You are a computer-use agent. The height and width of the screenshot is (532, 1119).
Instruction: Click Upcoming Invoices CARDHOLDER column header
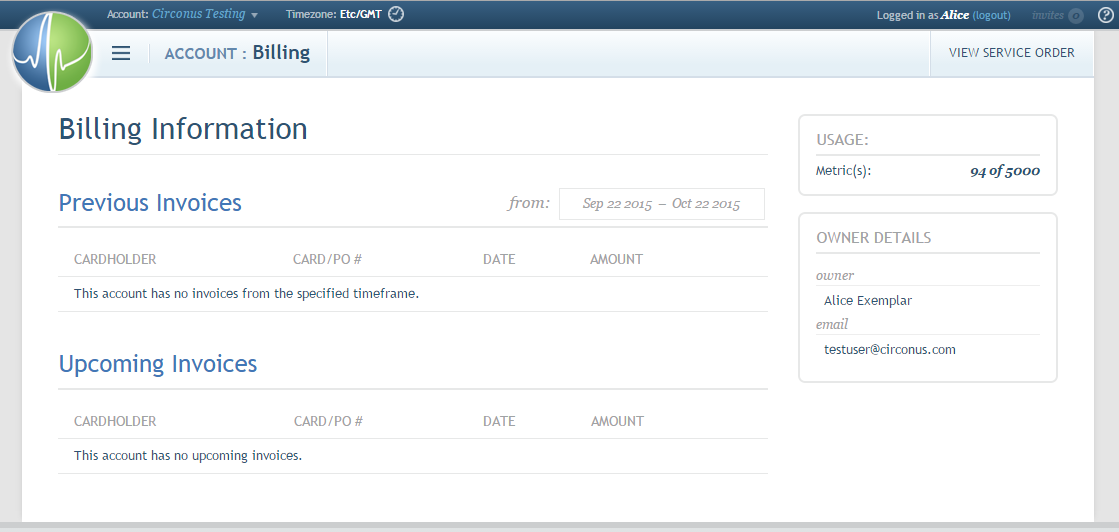pyautogui.click(x=115, y=421)
